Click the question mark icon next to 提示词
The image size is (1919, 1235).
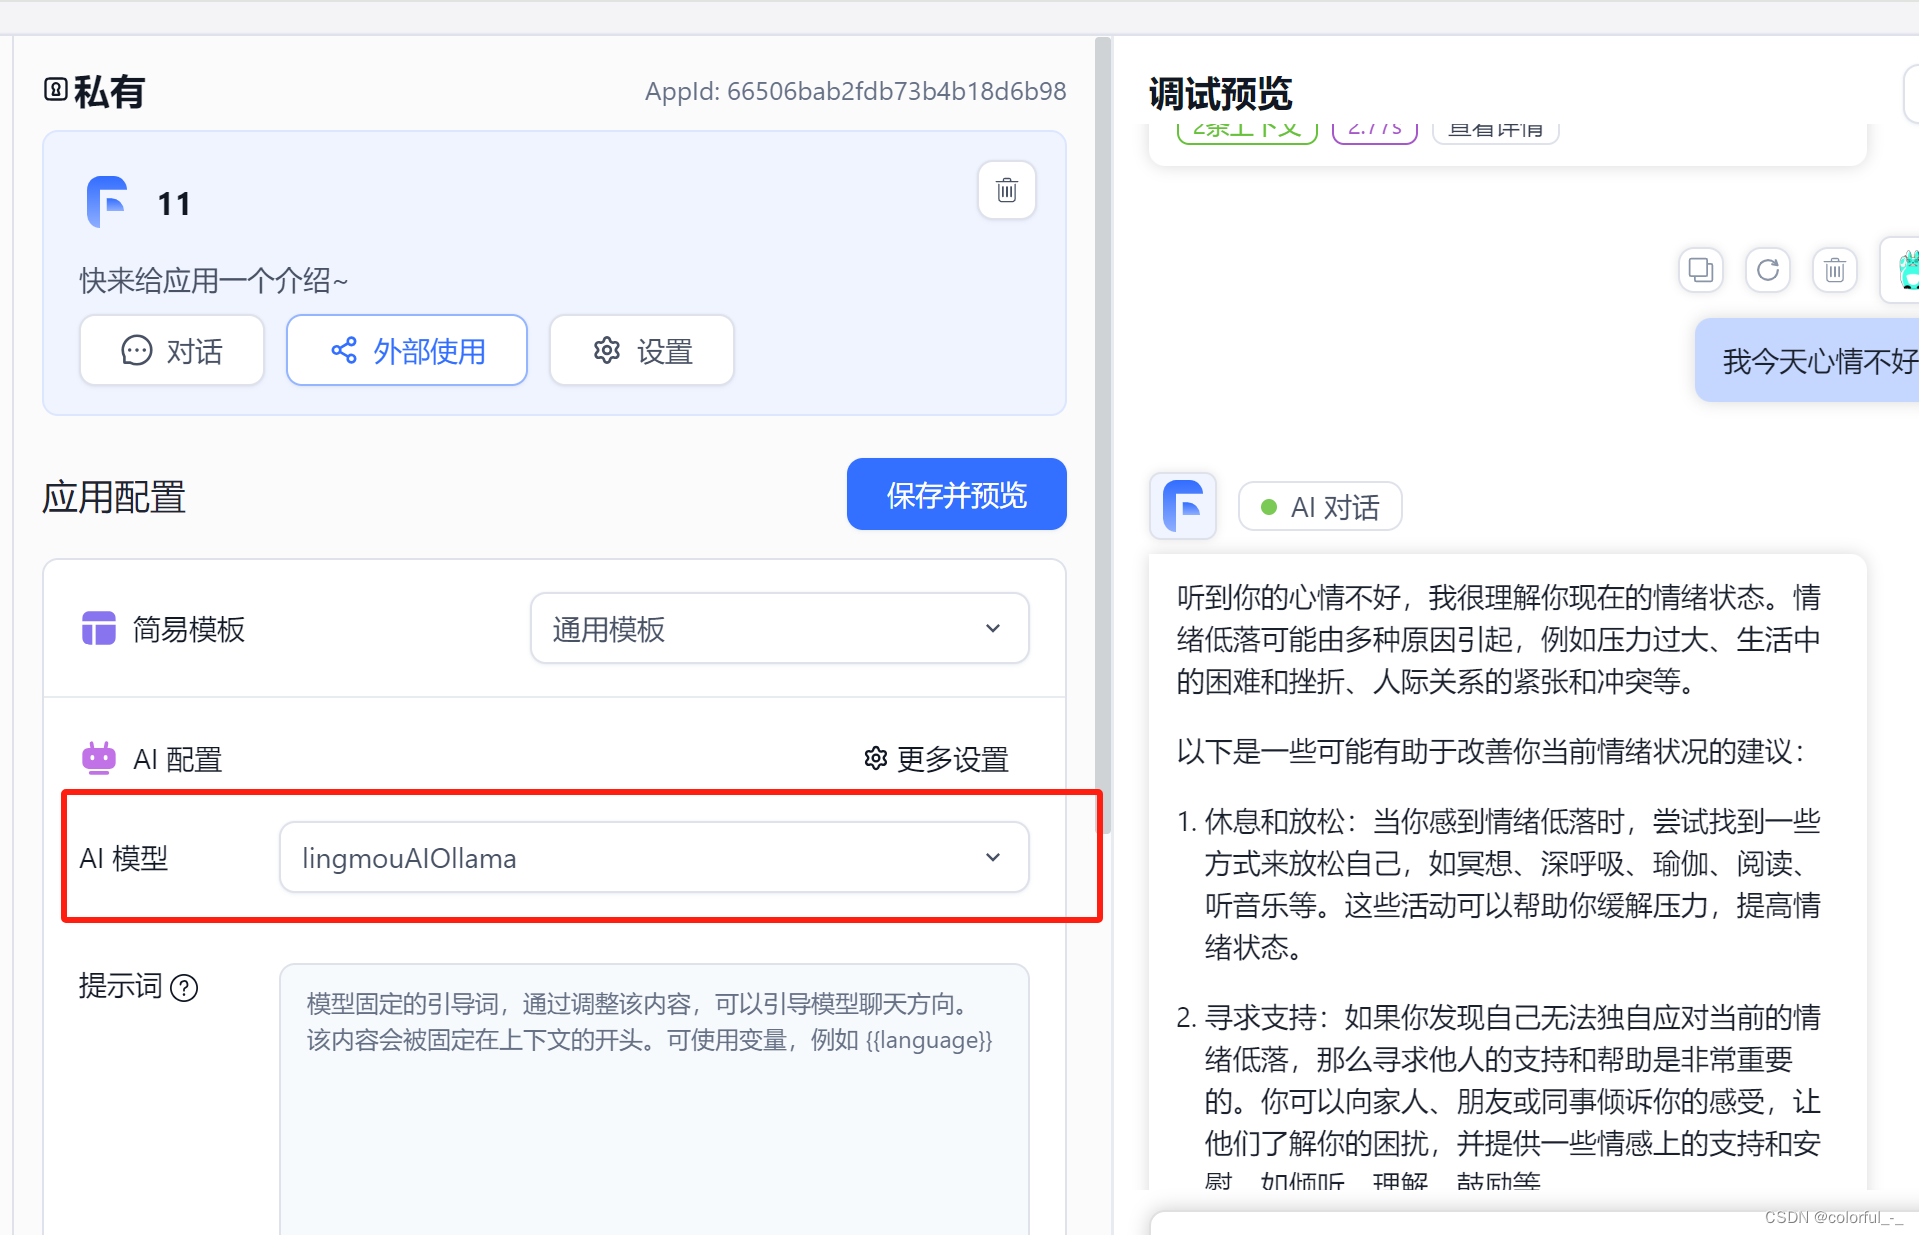(184, 988)
